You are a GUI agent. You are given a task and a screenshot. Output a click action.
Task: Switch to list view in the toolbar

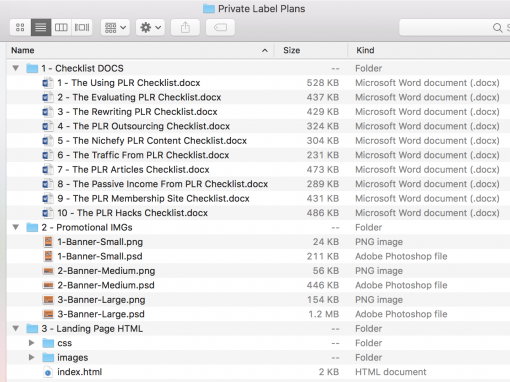point(41,27)
